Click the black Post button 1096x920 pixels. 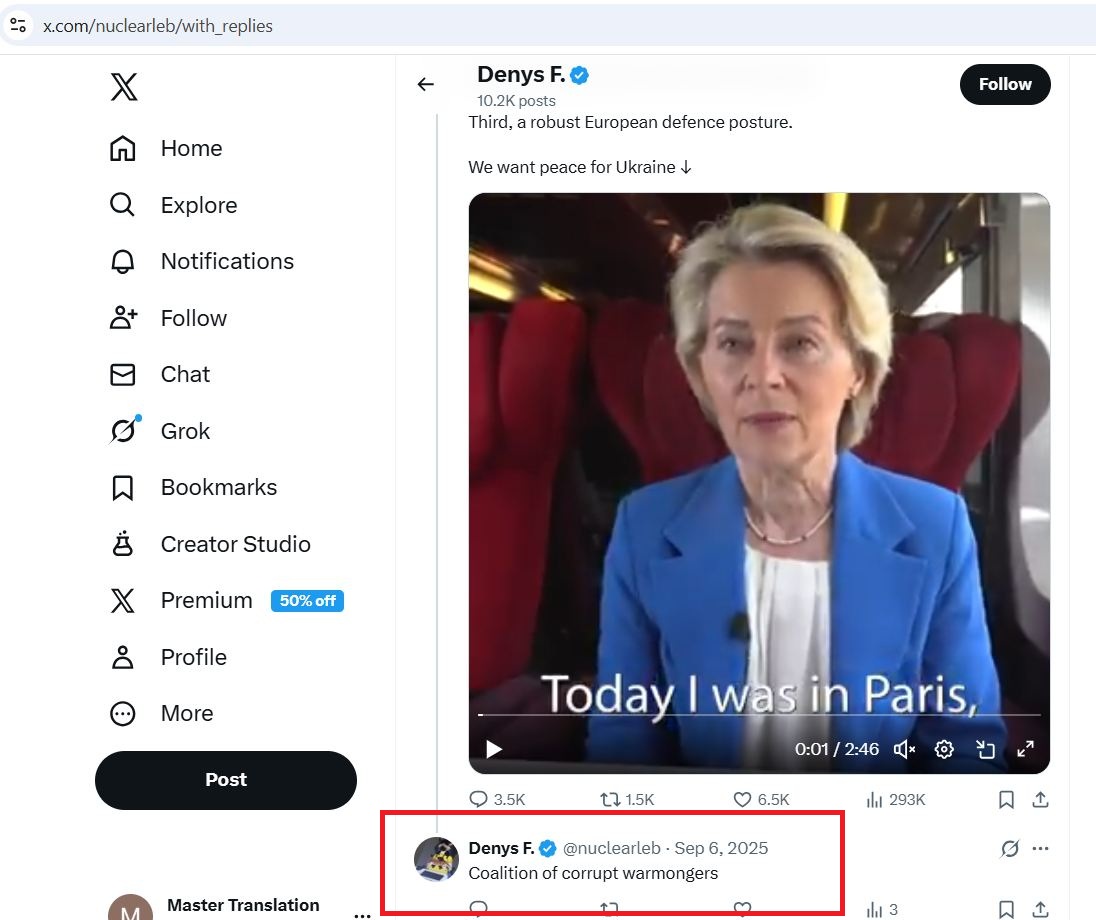pyautogui.click(x=226, y=780)
